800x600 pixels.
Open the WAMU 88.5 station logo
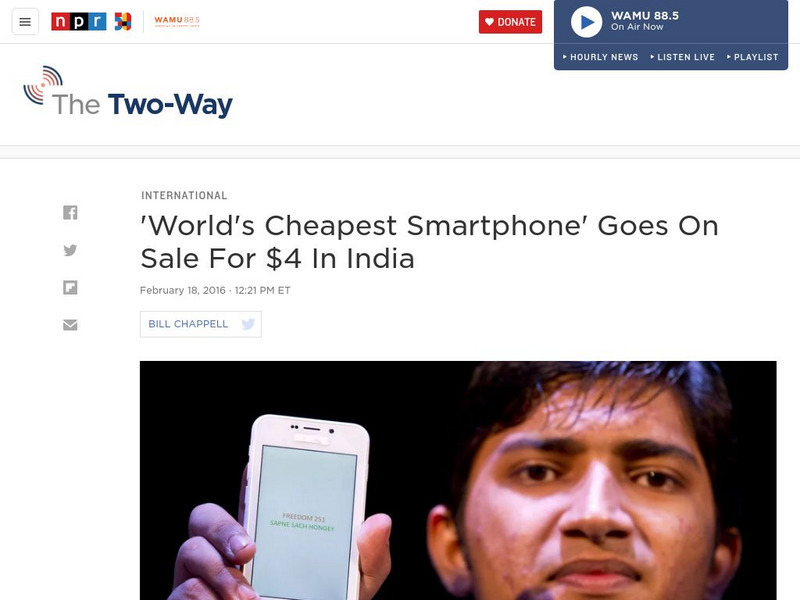point(177,21)
